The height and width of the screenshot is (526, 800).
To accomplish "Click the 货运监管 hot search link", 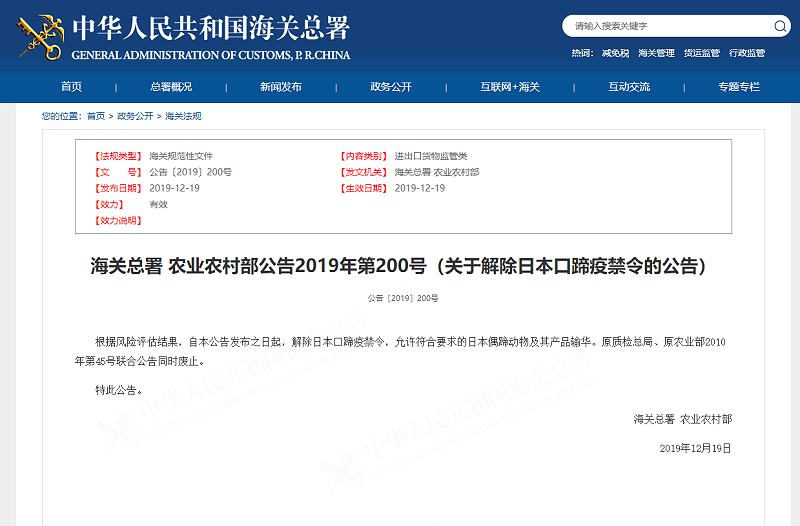I will click(x=701, y=53).
